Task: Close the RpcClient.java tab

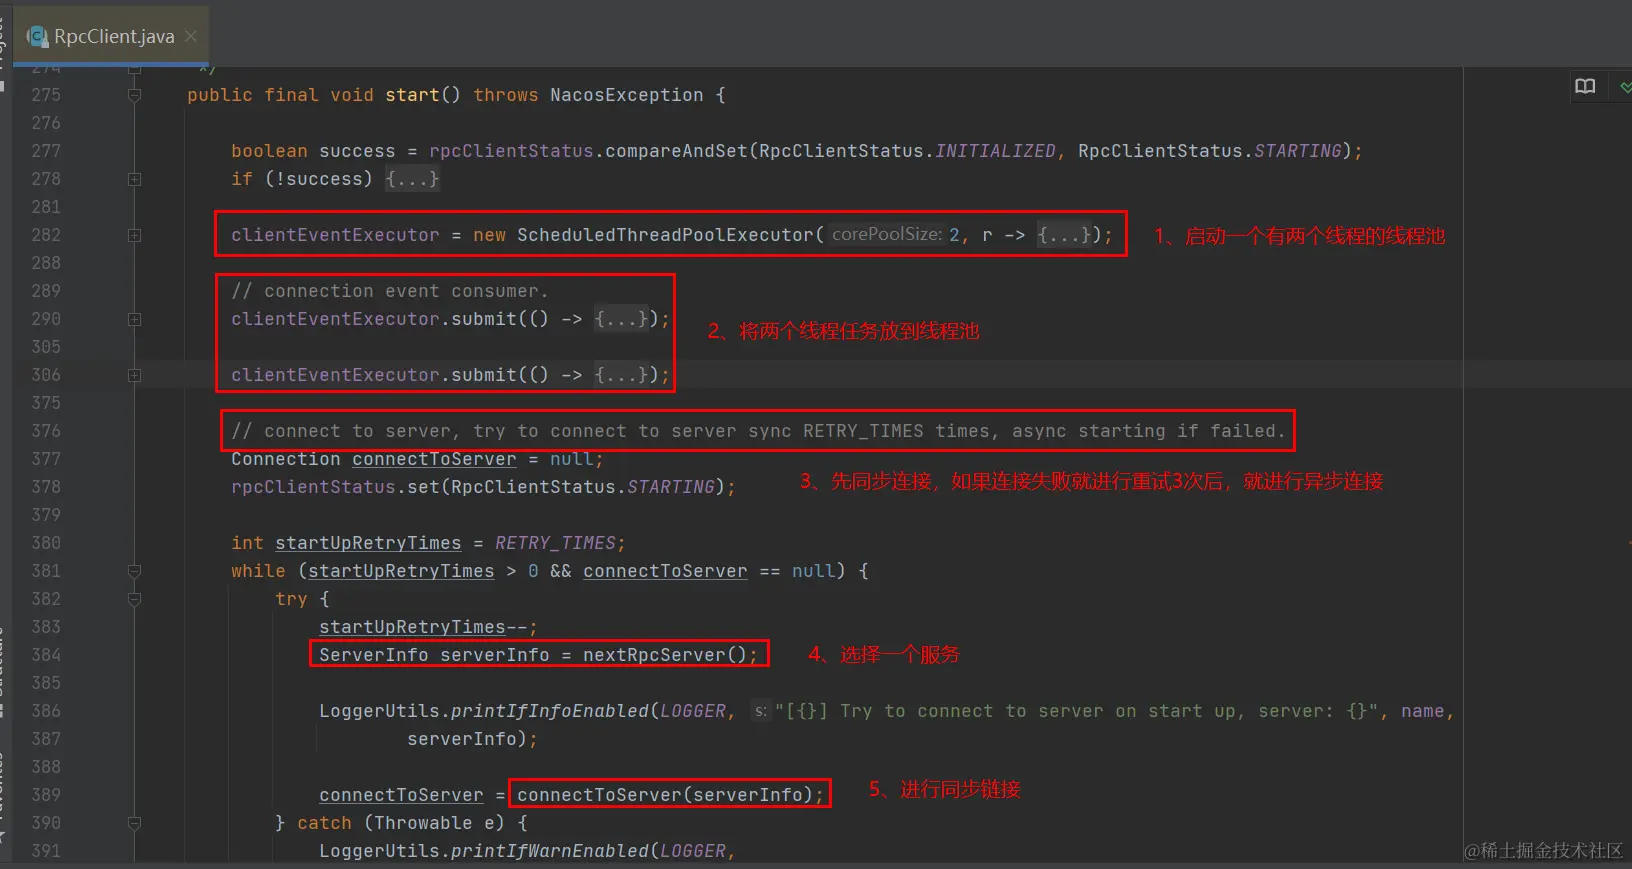Action: (x=191, y=36)
